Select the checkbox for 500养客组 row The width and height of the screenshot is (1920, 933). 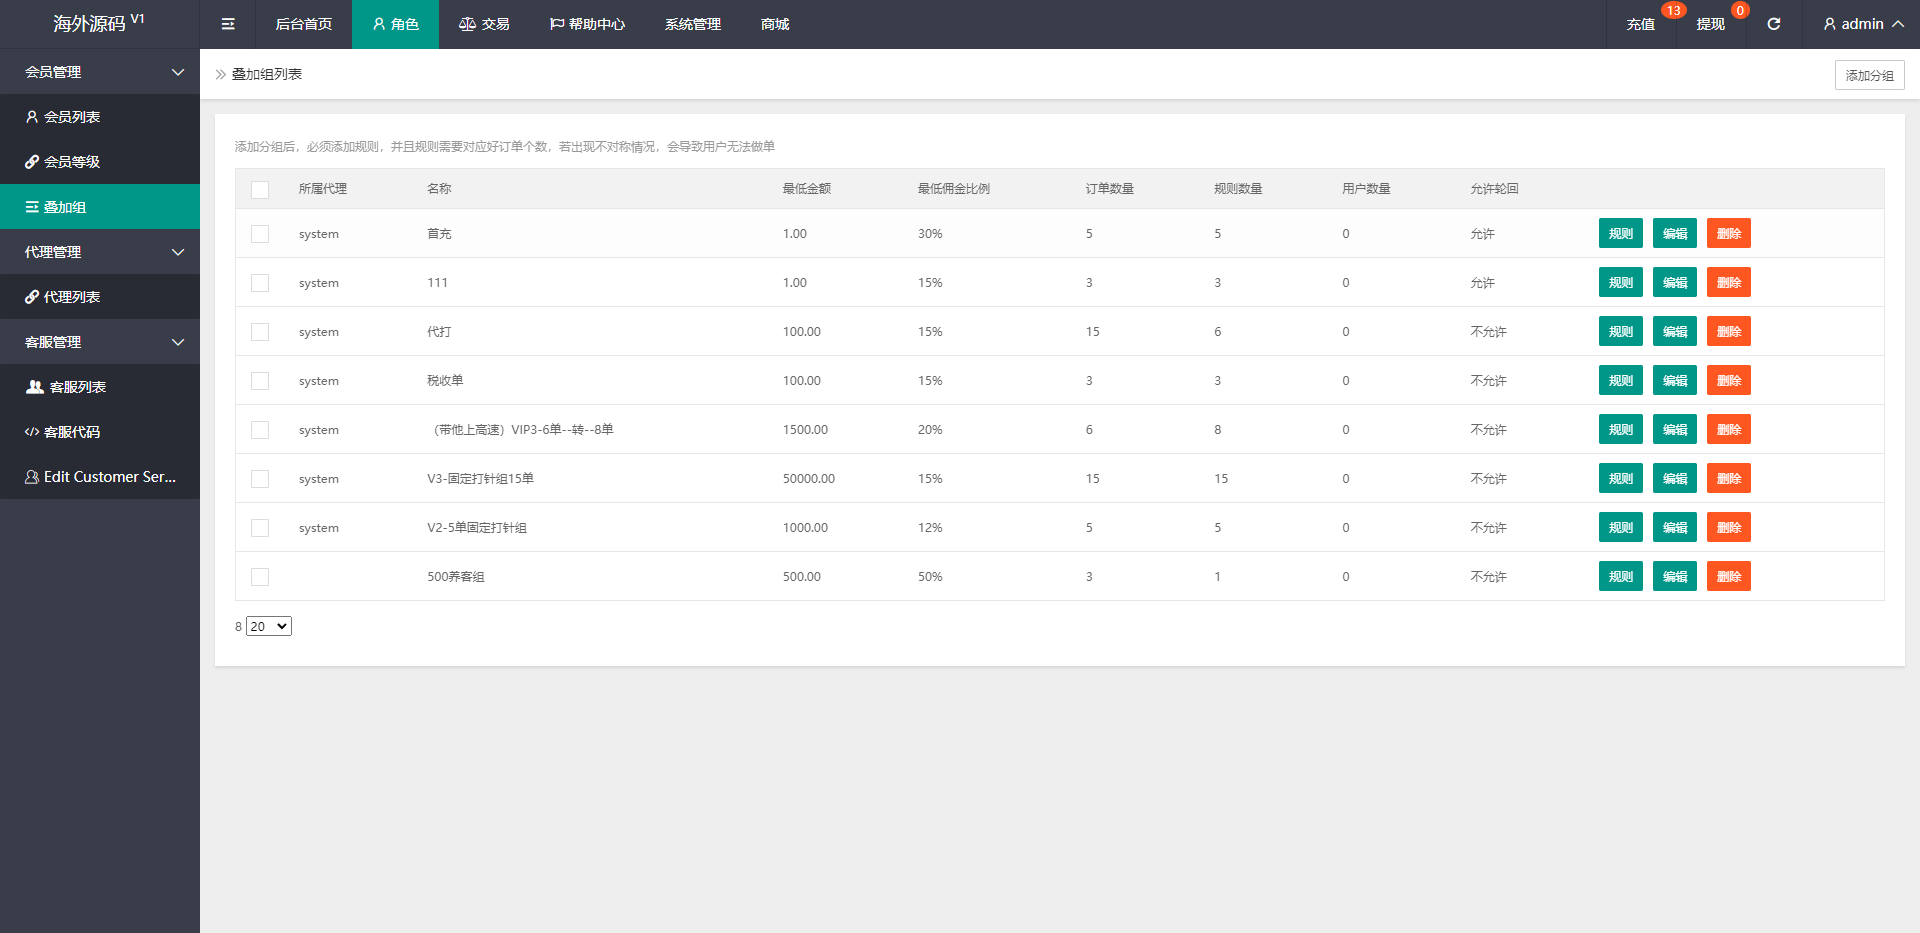click(260, 577)
